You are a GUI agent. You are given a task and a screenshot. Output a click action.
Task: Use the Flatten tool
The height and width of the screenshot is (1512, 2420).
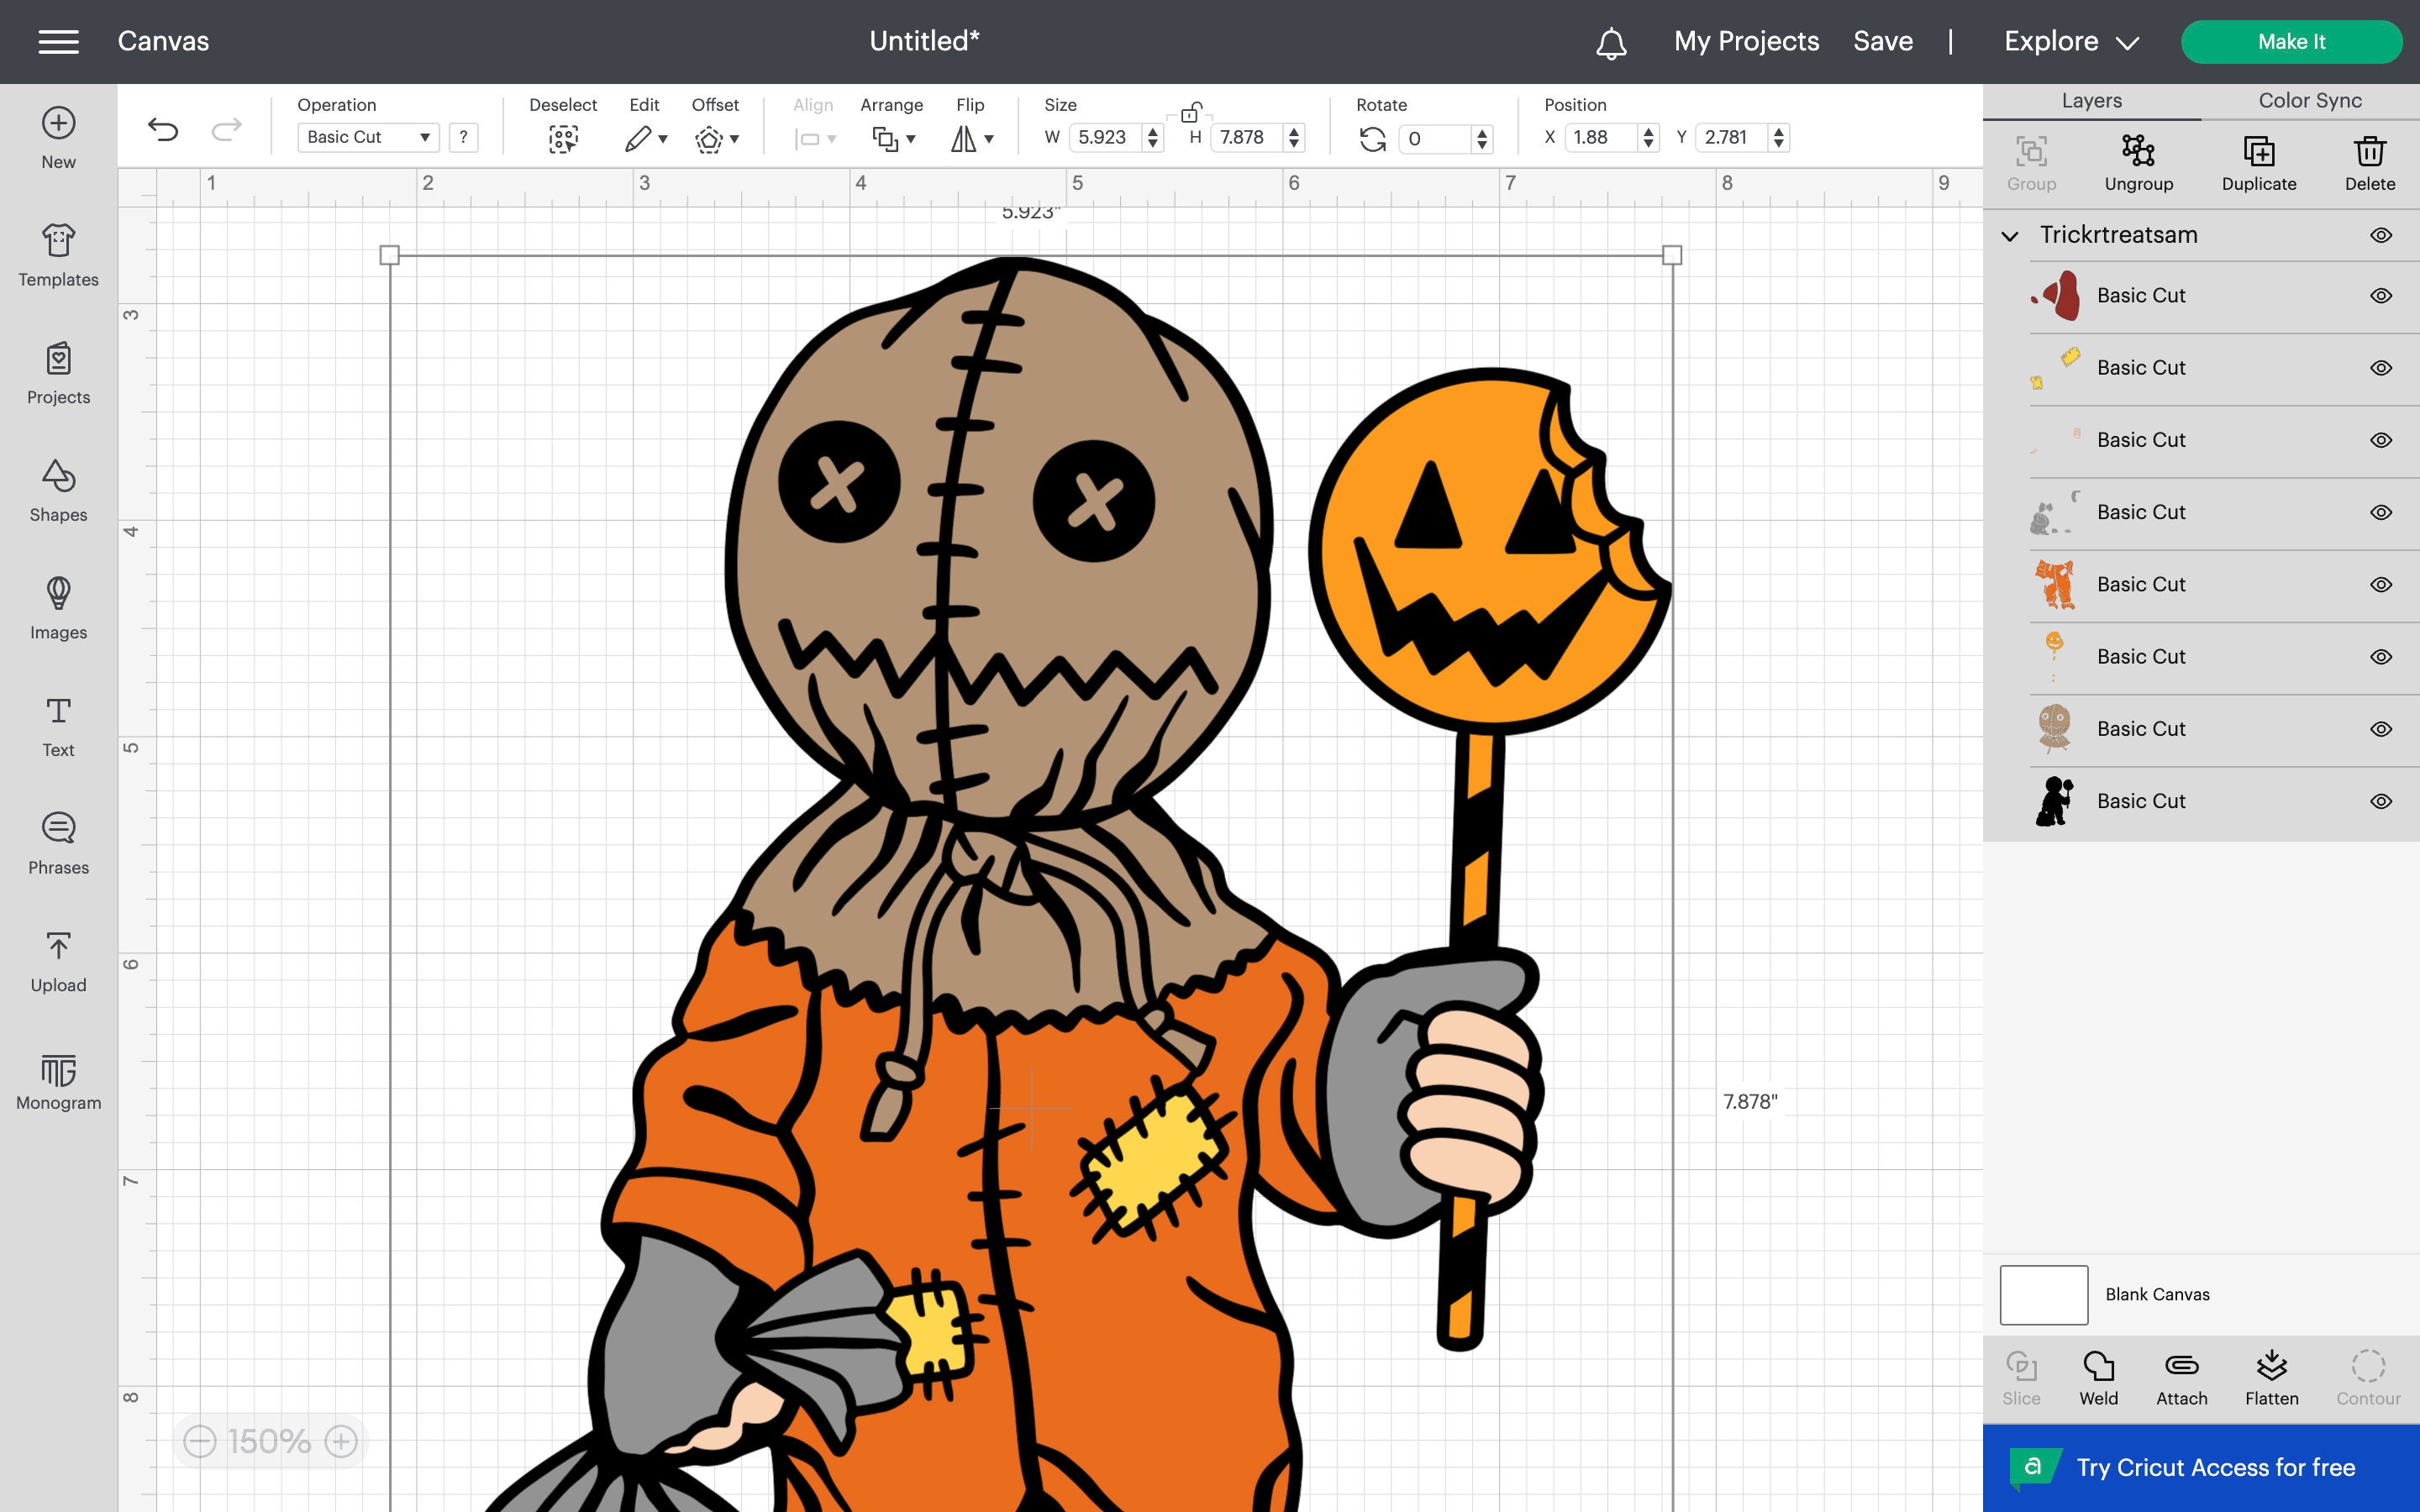point(2272,1377)
